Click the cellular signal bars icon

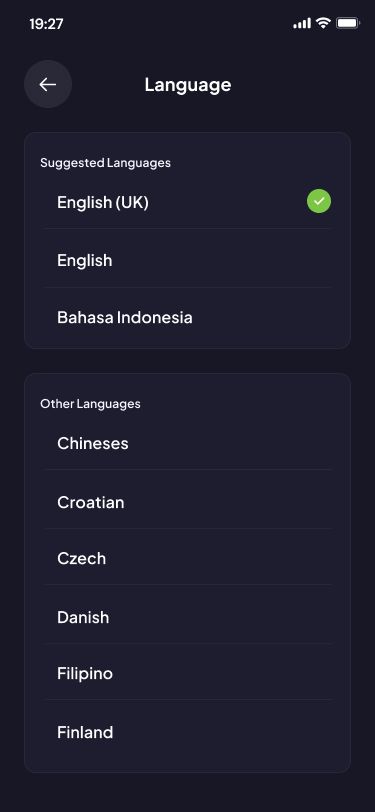[x=302, y=23]
